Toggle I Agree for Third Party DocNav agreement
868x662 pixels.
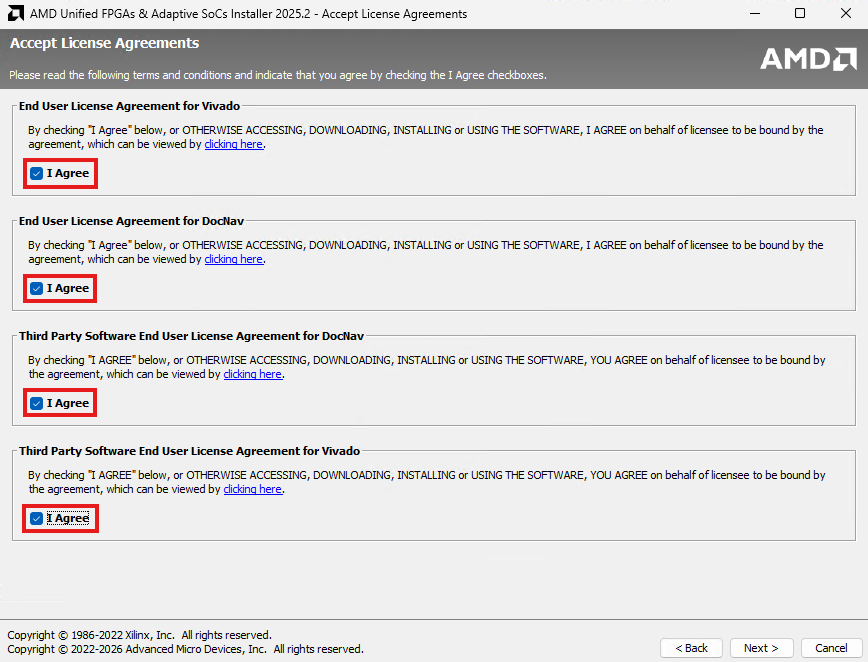coord(37,404)
